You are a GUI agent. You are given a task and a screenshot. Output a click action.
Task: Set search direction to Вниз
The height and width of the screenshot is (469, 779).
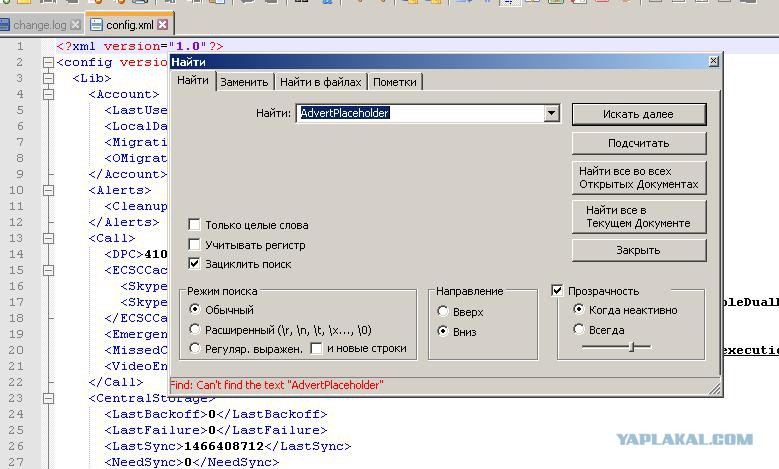443,331
